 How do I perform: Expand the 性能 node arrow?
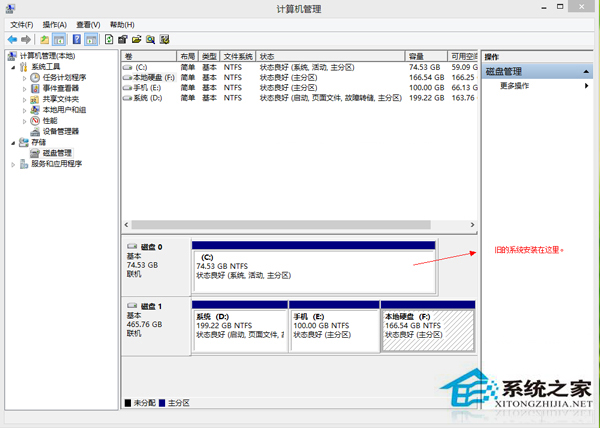24,121
